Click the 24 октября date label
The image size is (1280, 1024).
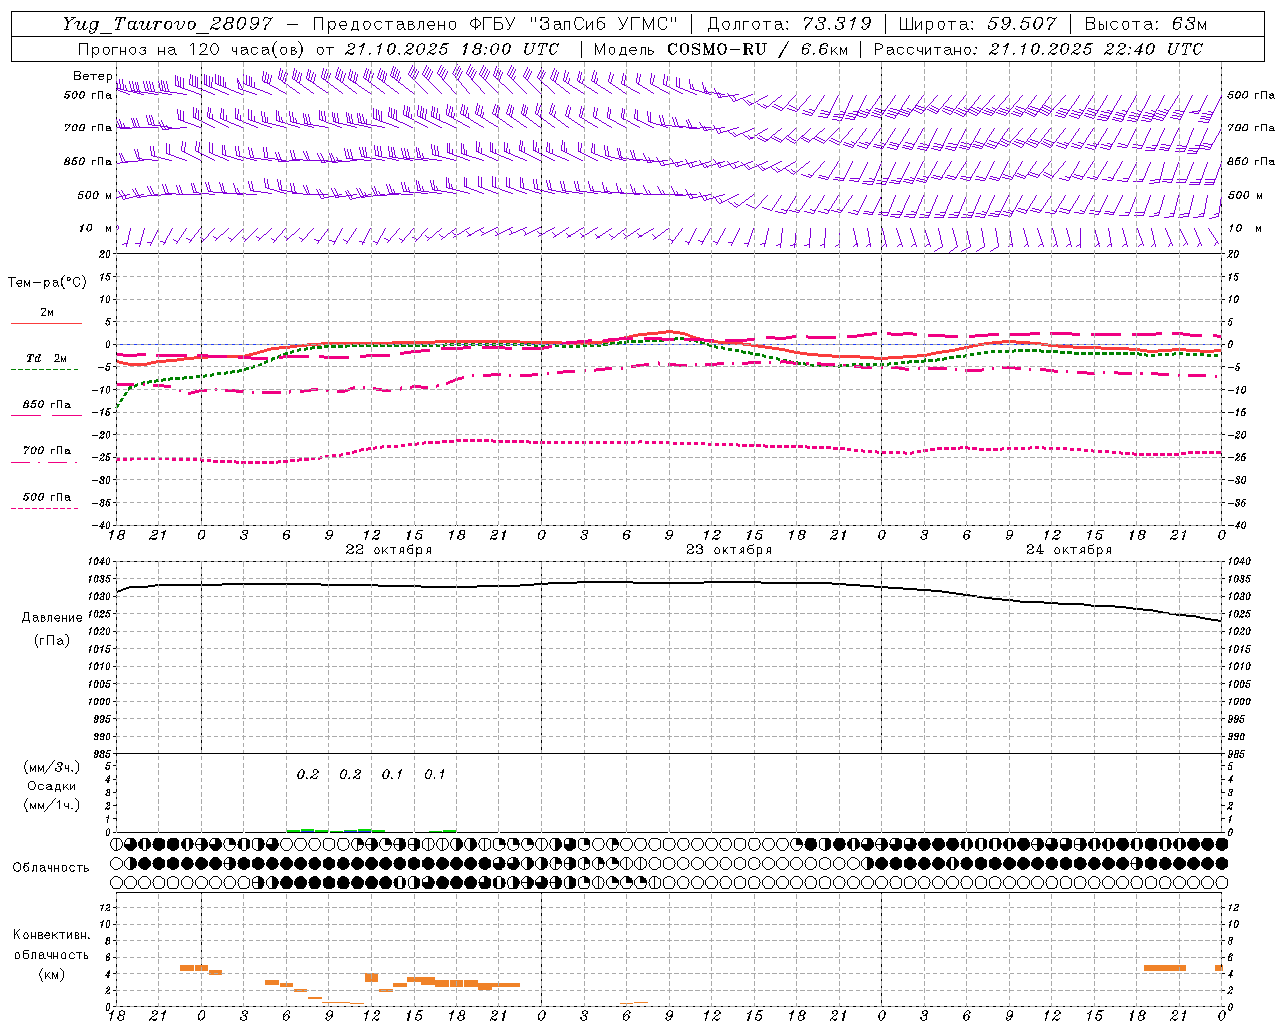pos(1069,550)
